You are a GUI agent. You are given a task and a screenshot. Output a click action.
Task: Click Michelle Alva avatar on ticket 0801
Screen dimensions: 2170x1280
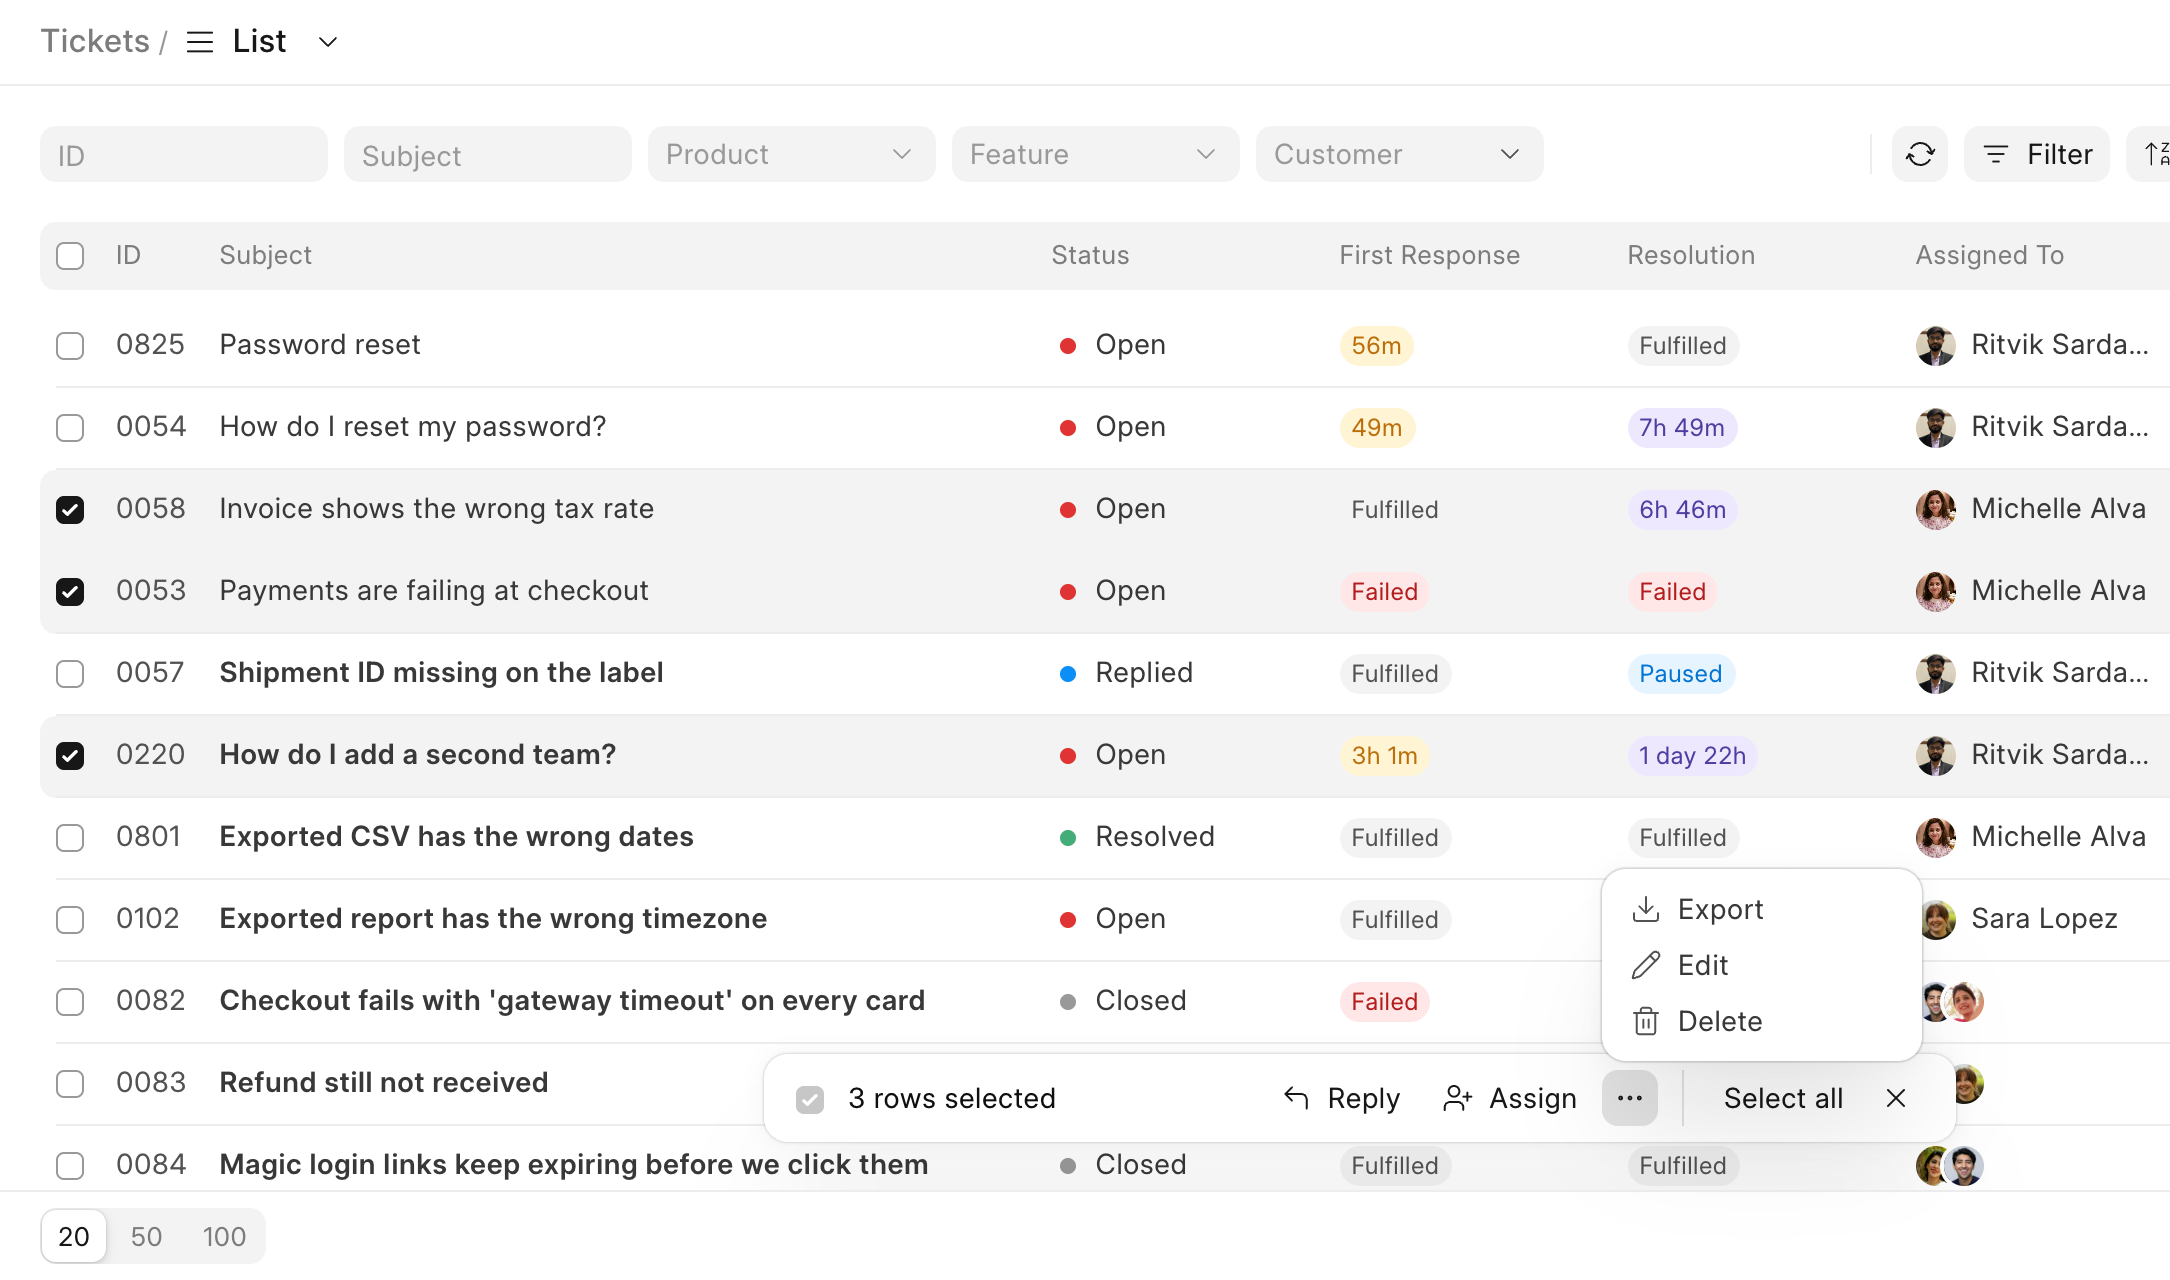[x=1935, y=837]
